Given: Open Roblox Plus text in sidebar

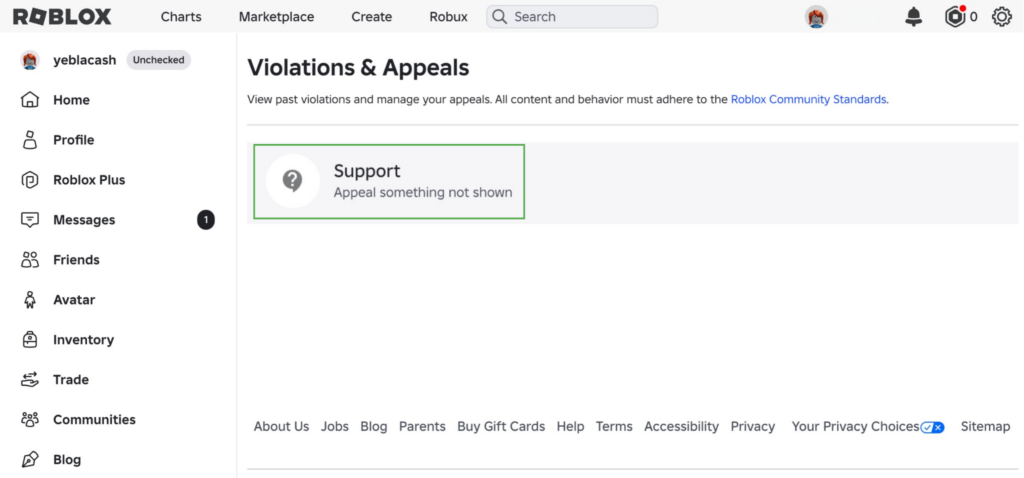Looking at the screenshot, I should click(x=89, y=180).
